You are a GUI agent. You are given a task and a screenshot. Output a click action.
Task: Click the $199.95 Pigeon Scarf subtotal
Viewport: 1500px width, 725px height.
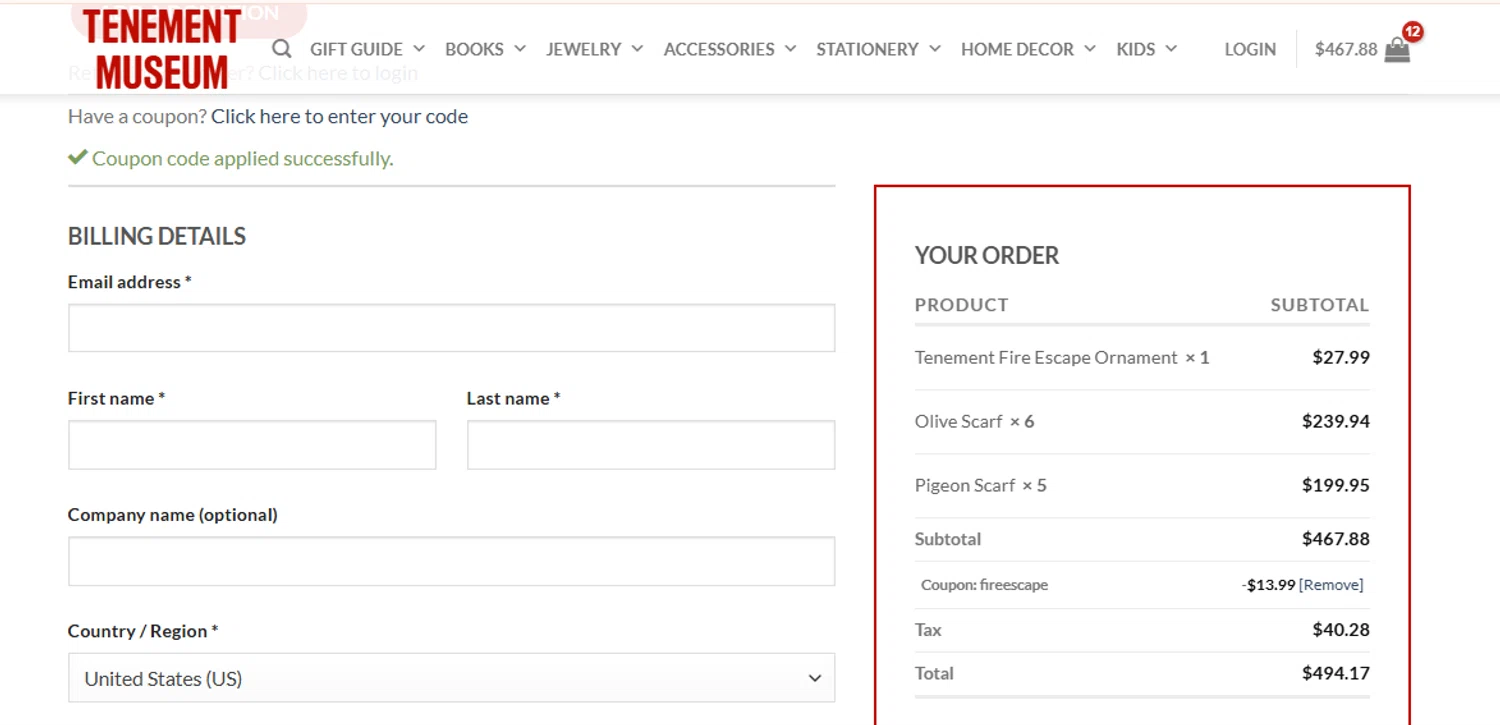[x=1335, y=485]
